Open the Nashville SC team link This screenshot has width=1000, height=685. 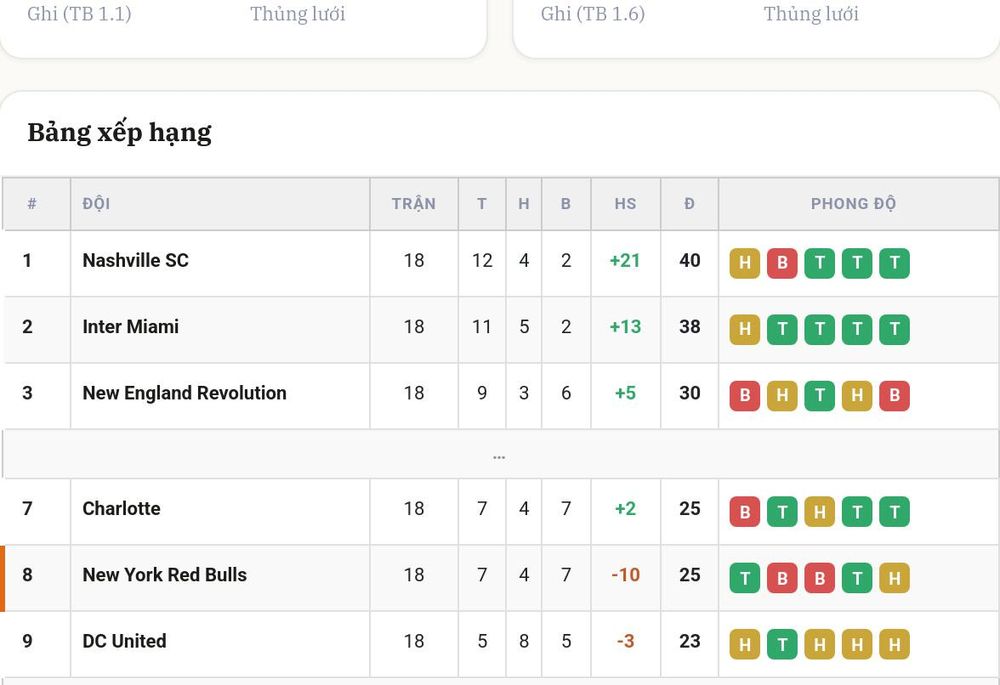(x=135, y=260)
